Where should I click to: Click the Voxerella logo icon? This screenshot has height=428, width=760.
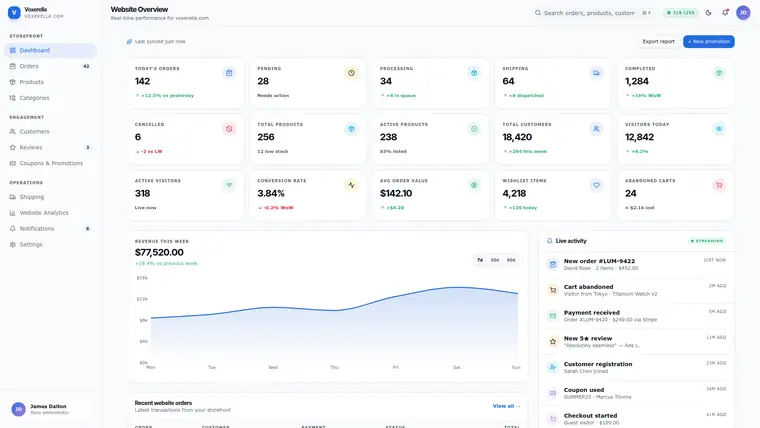(14, 13)
